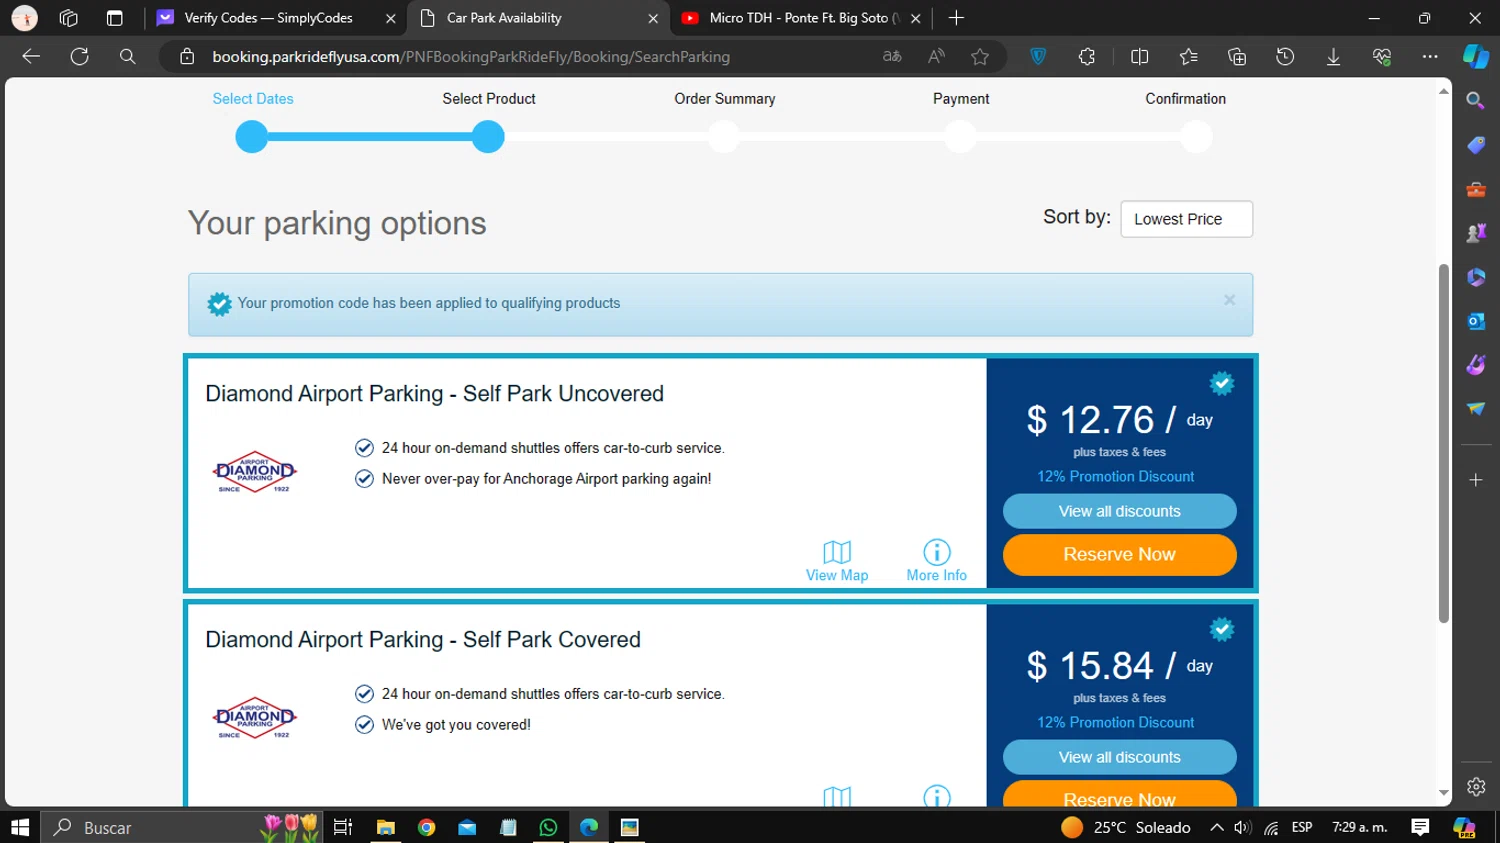
Task: Open Google Chrome from the taskbar
Action: point(427,827)
